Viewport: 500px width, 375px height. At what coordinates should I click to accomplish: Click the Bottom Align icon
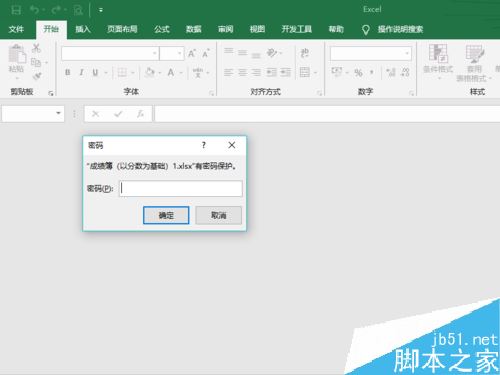click(256, 55)
